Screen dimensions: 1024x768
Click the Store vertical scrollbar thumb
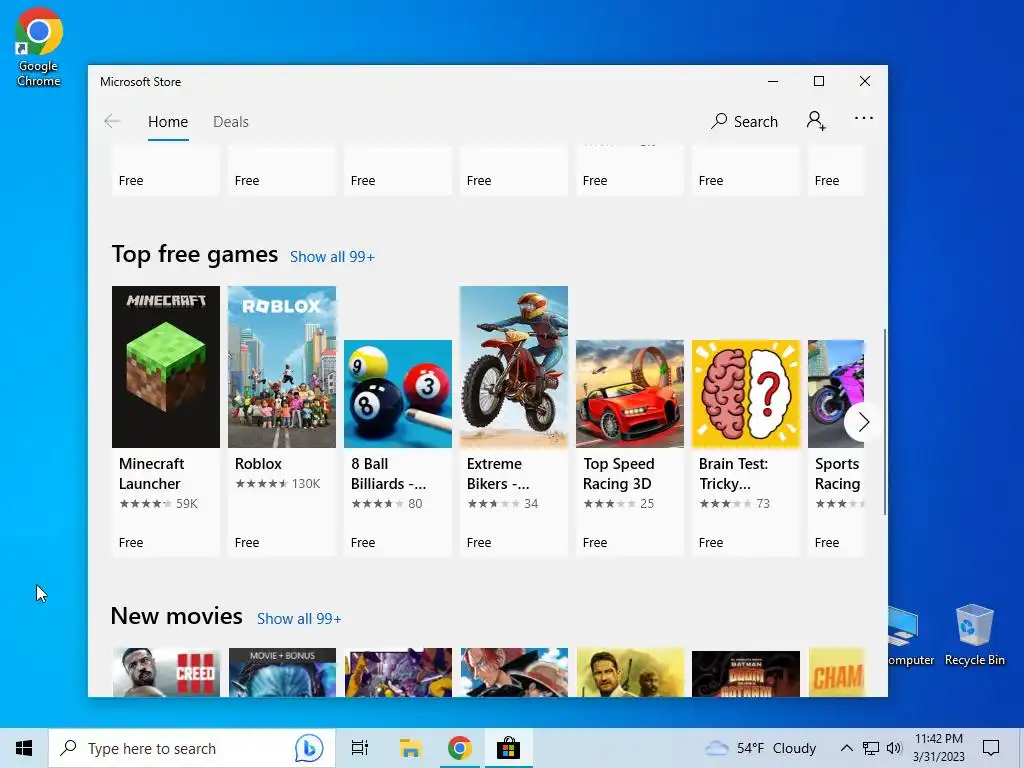tap(885, 421)
